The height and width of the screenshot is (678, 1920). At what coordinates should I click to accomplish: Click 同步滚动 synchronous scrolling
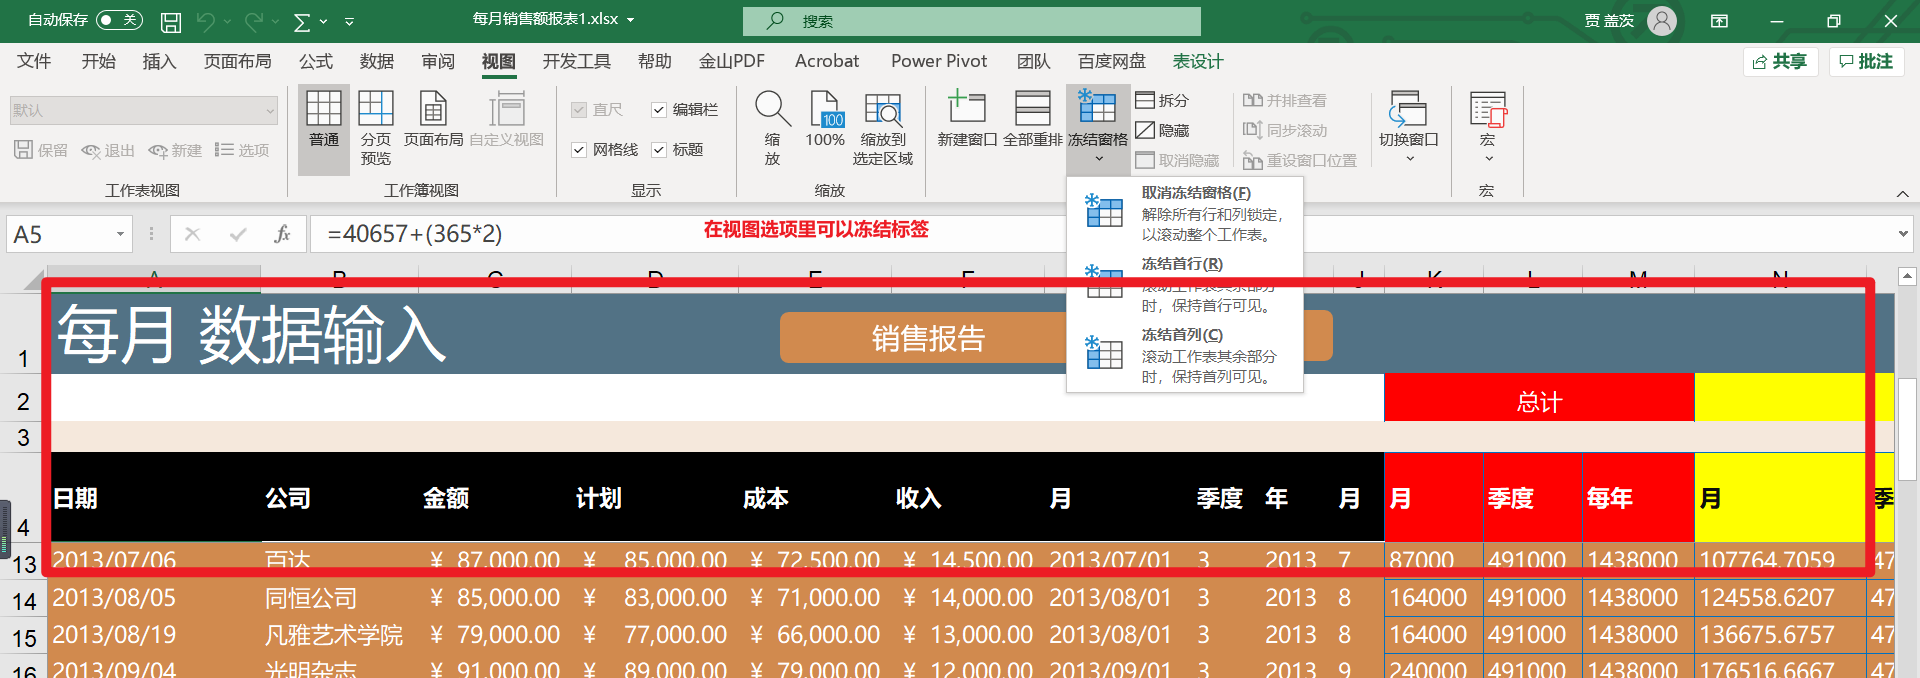pyautogui.click(x=1285, y=130)
